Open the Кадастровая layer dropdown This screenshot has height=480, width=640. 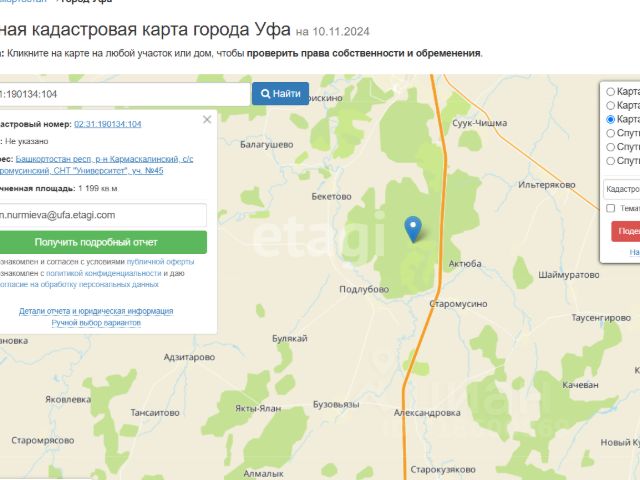(622, 189)
